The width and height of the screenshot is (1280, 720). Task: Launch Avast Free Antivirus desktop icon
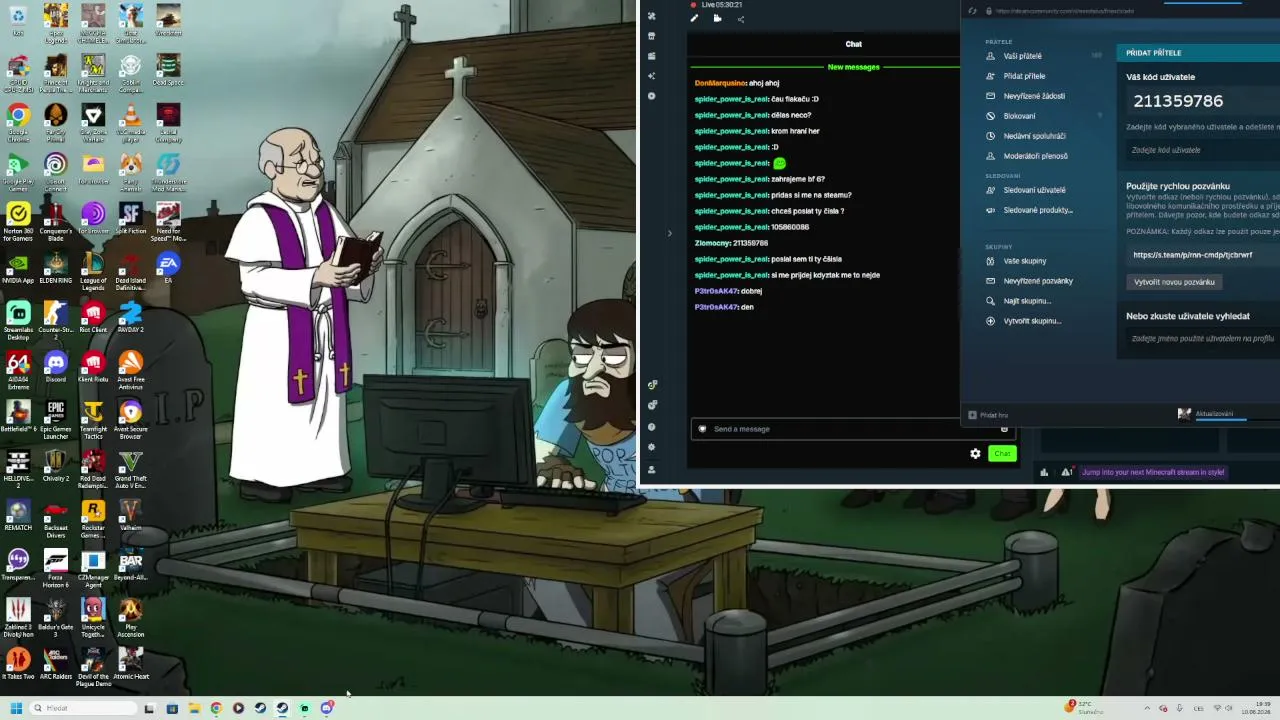[131, 370]
